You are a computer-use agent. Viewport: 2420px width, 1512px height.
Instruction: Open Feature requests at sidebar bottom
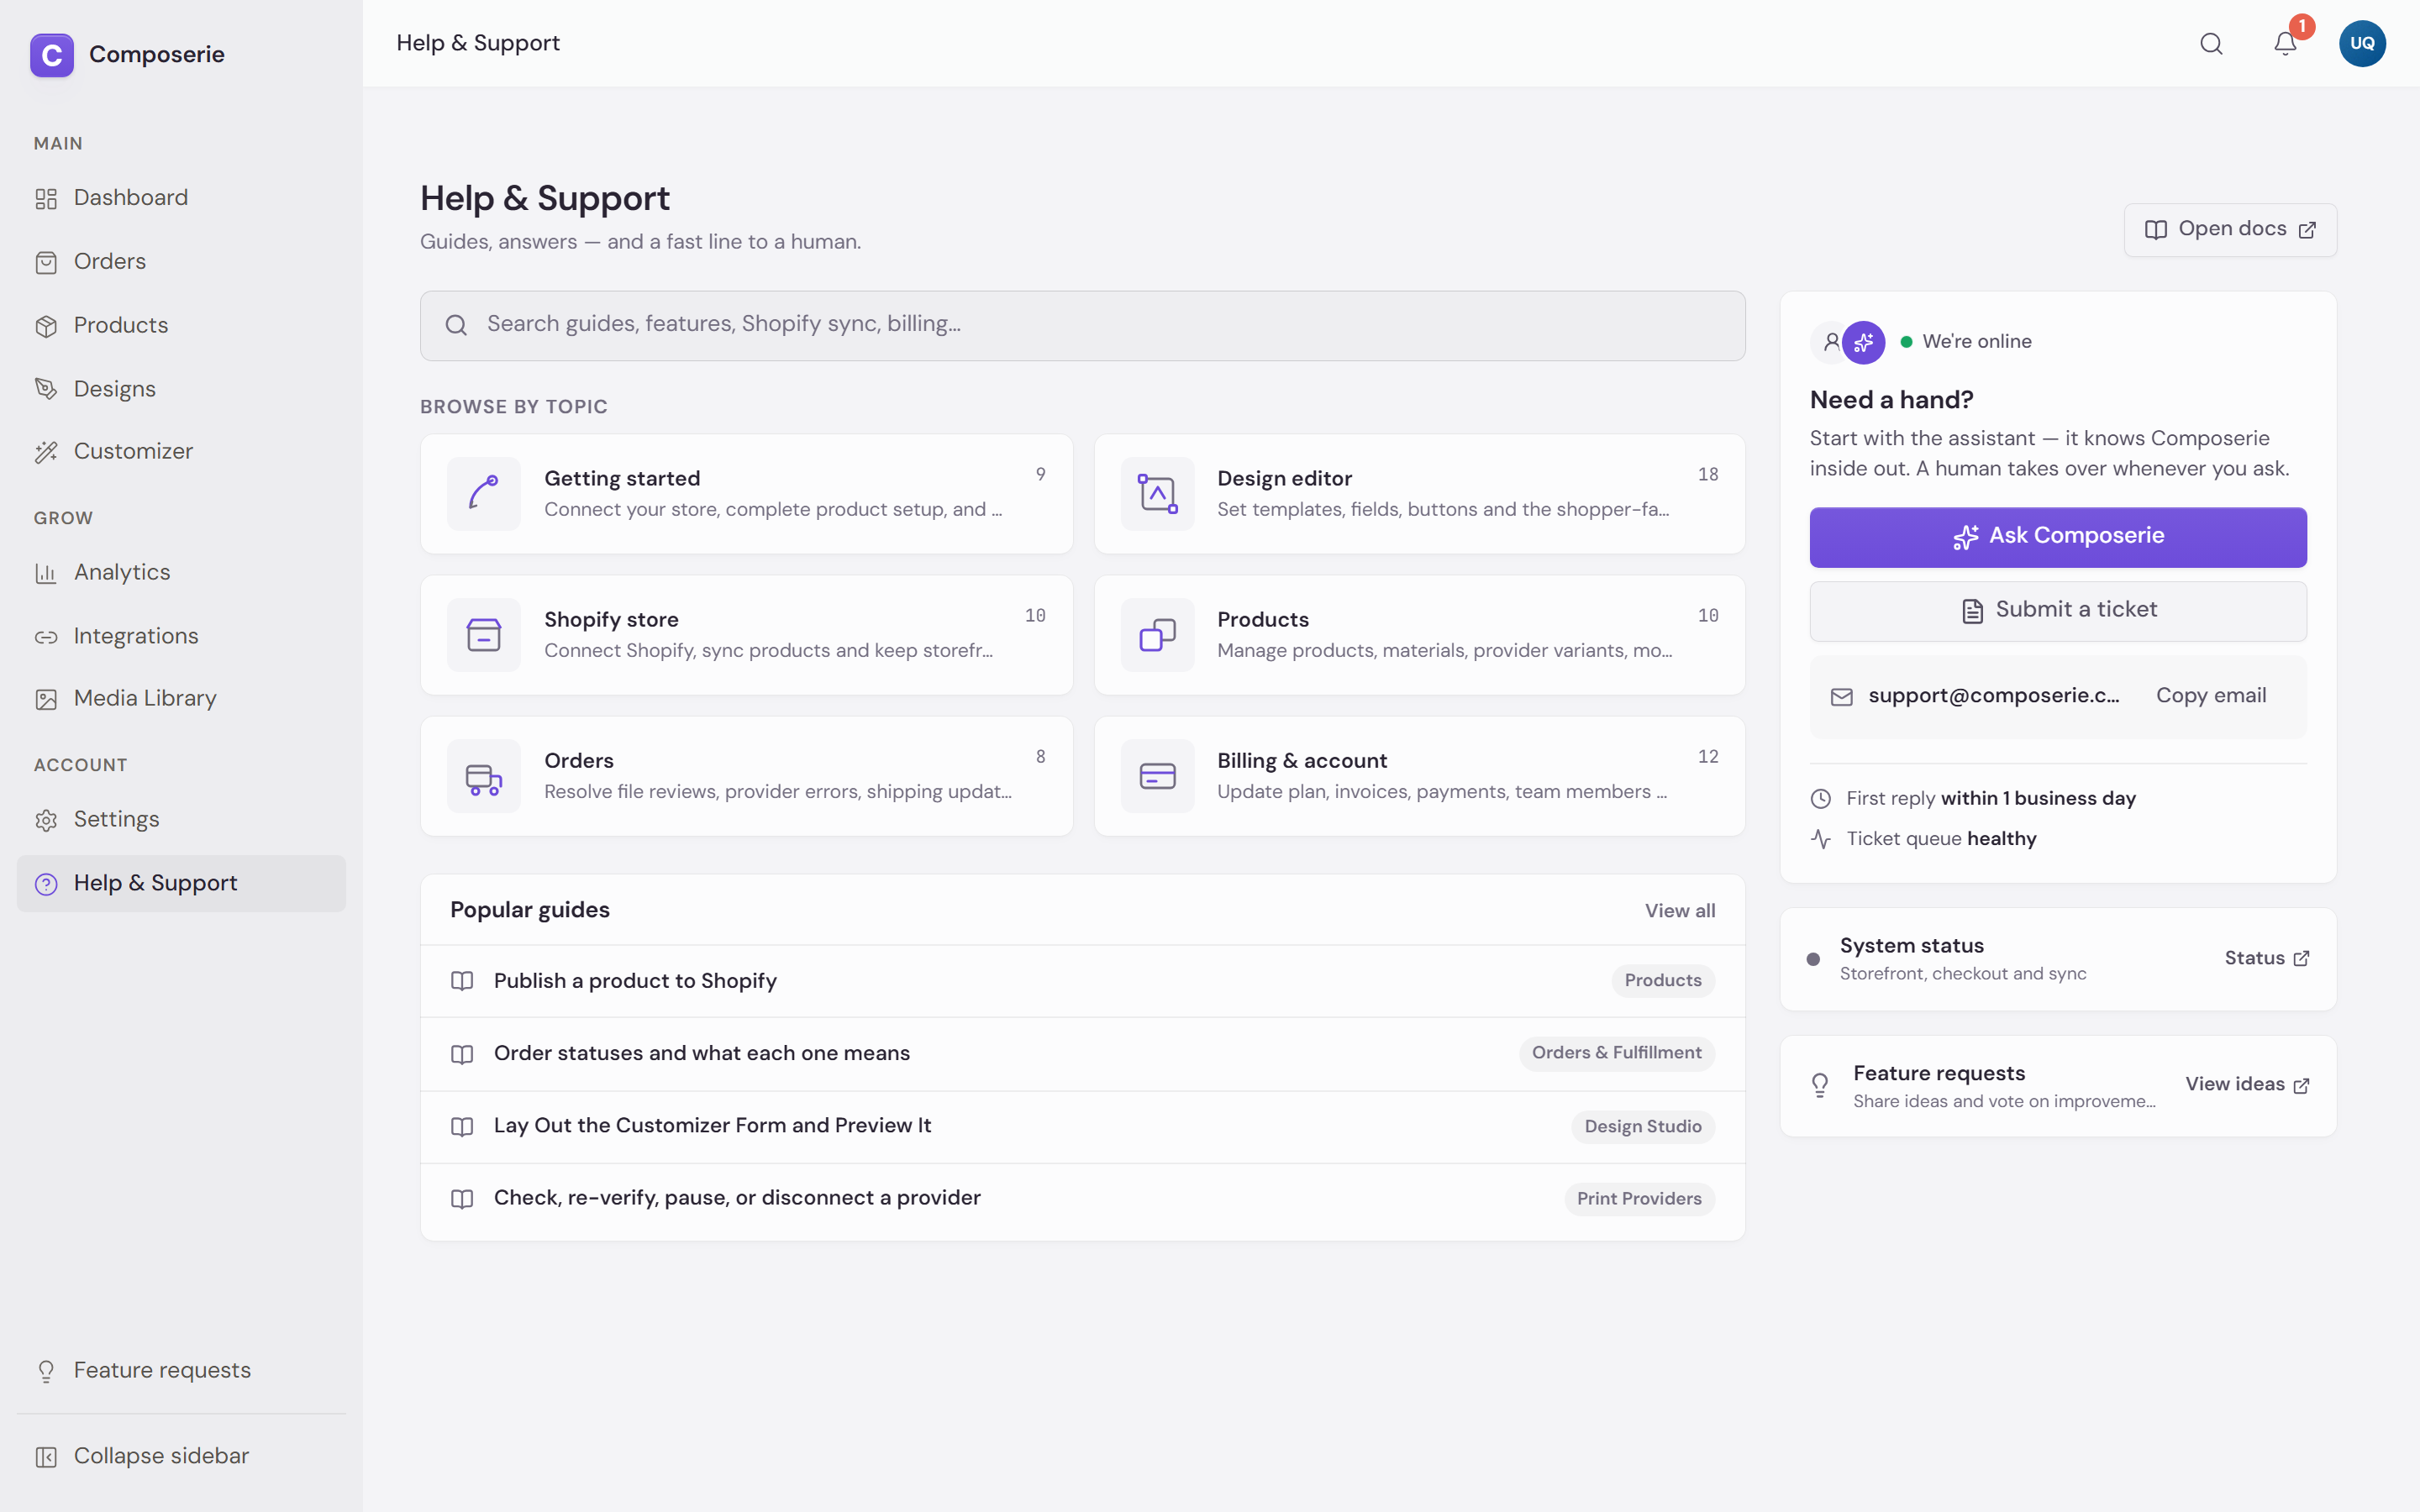point(181,1370)
